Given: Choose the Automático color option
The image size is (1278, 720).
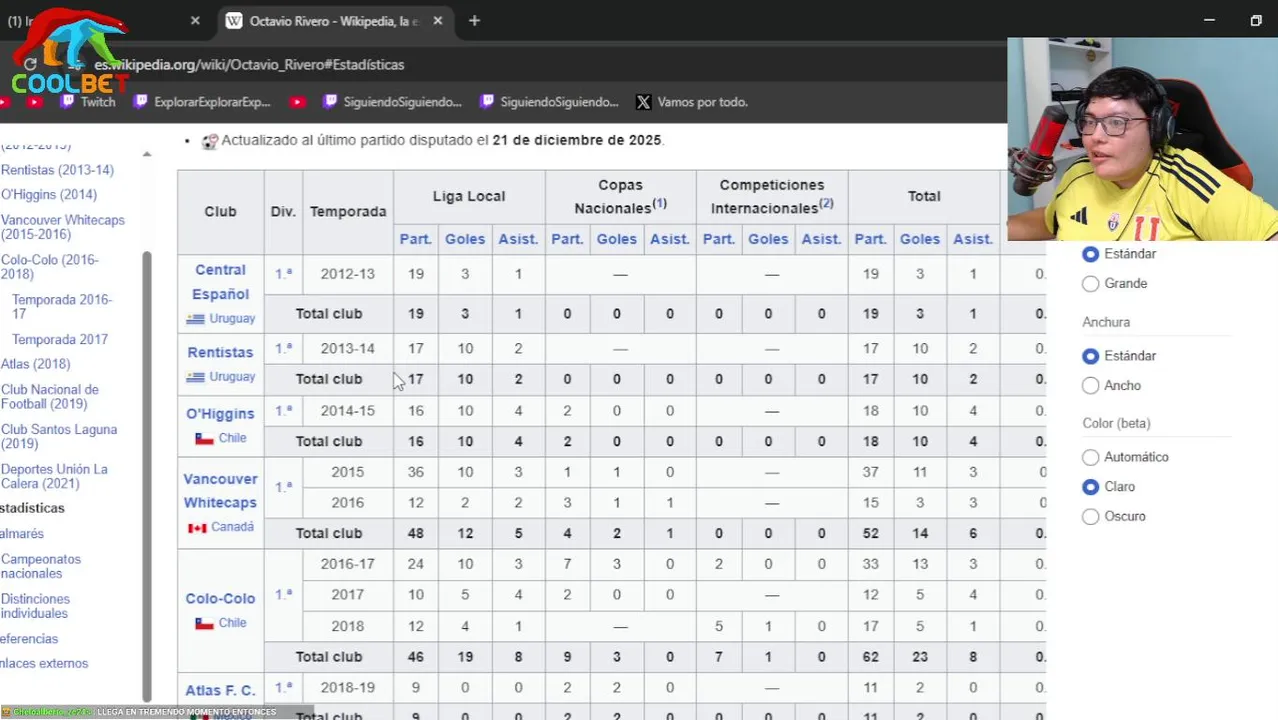Looking at the screenshot, I should pyautogui.click(x=1091, y=457).
